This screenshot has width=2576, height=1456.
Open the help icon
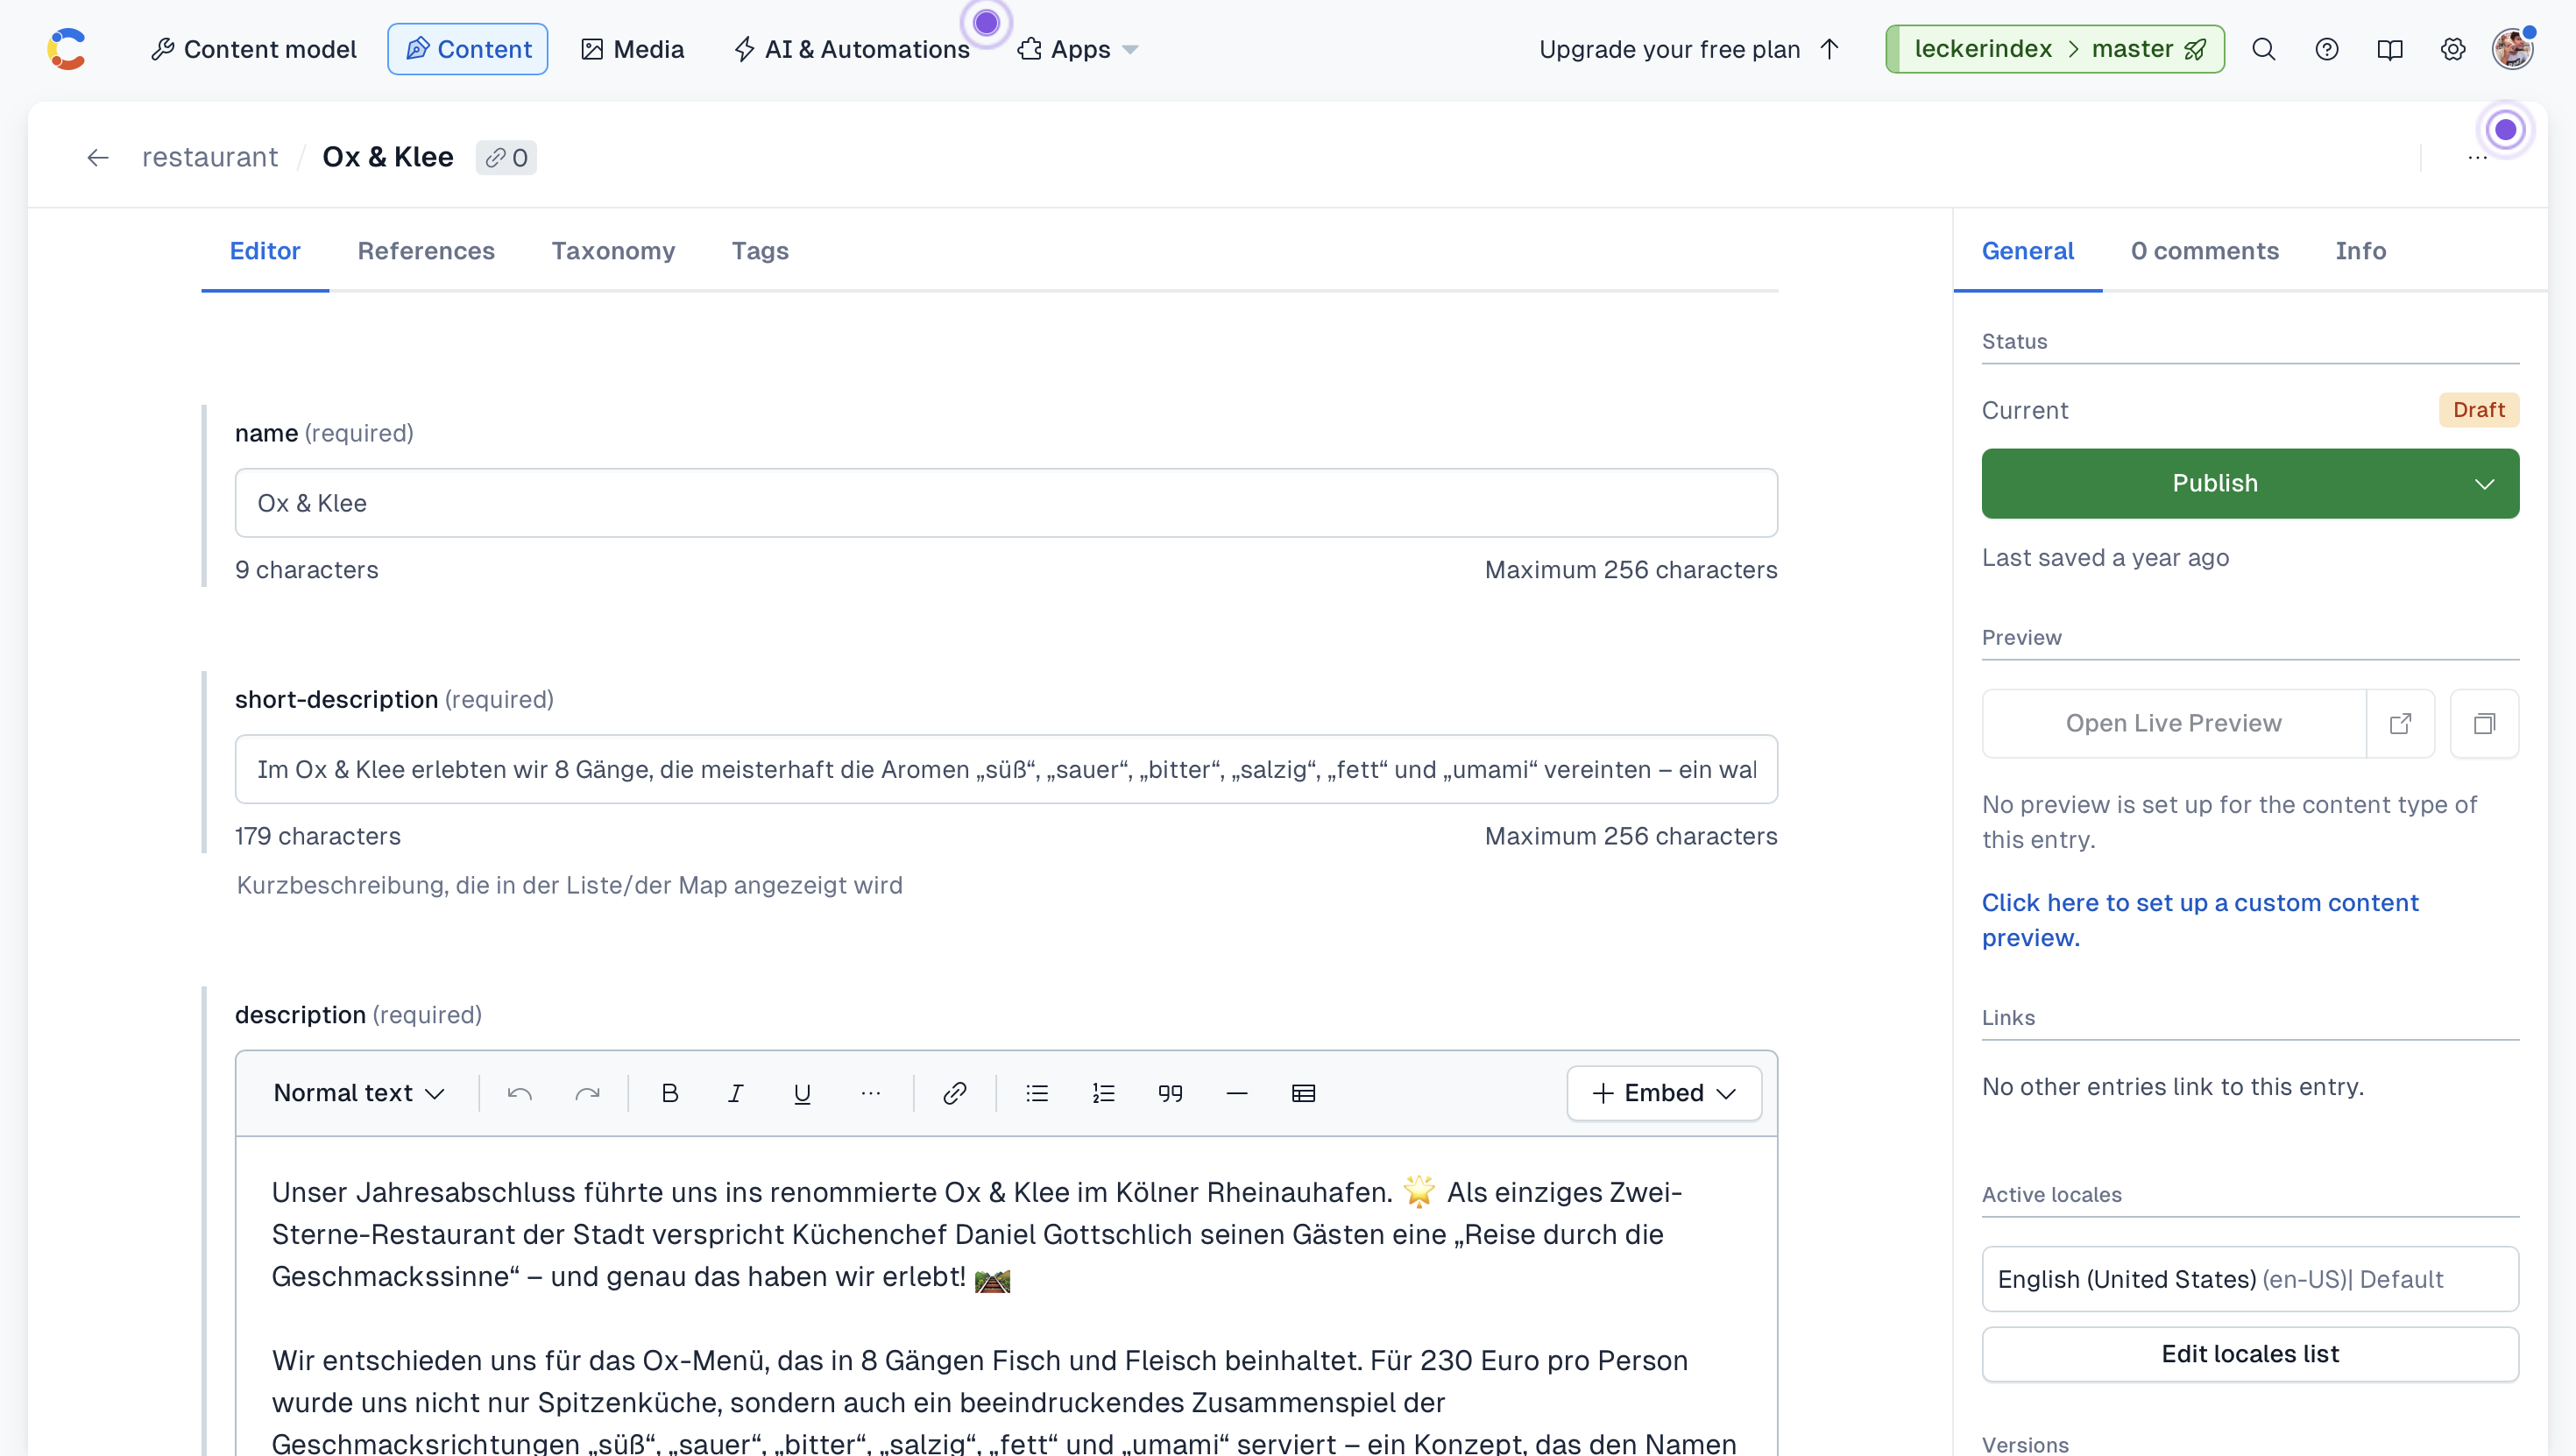[x=2327, y=48]
